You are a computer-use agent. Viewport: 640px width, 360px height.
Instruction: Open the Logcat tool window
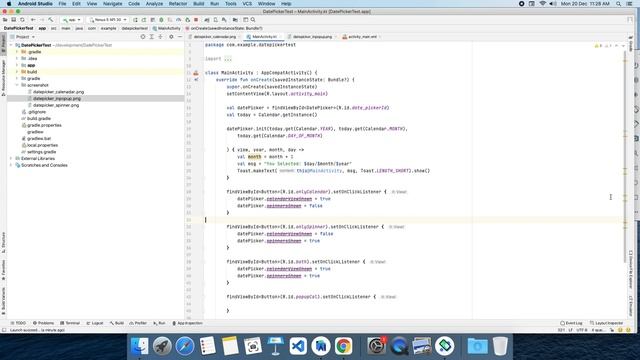(x=95, y=323)
